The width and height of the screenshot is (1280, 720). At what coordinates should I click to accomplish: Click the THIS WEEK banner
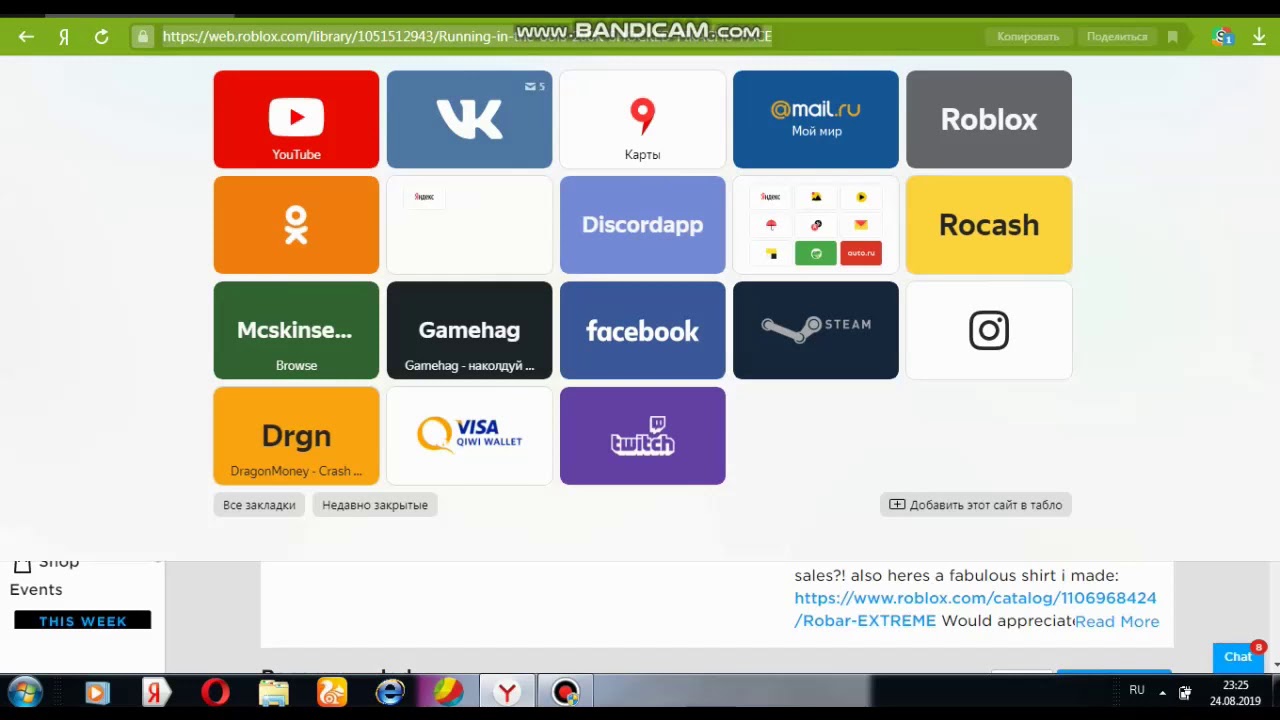82,621
